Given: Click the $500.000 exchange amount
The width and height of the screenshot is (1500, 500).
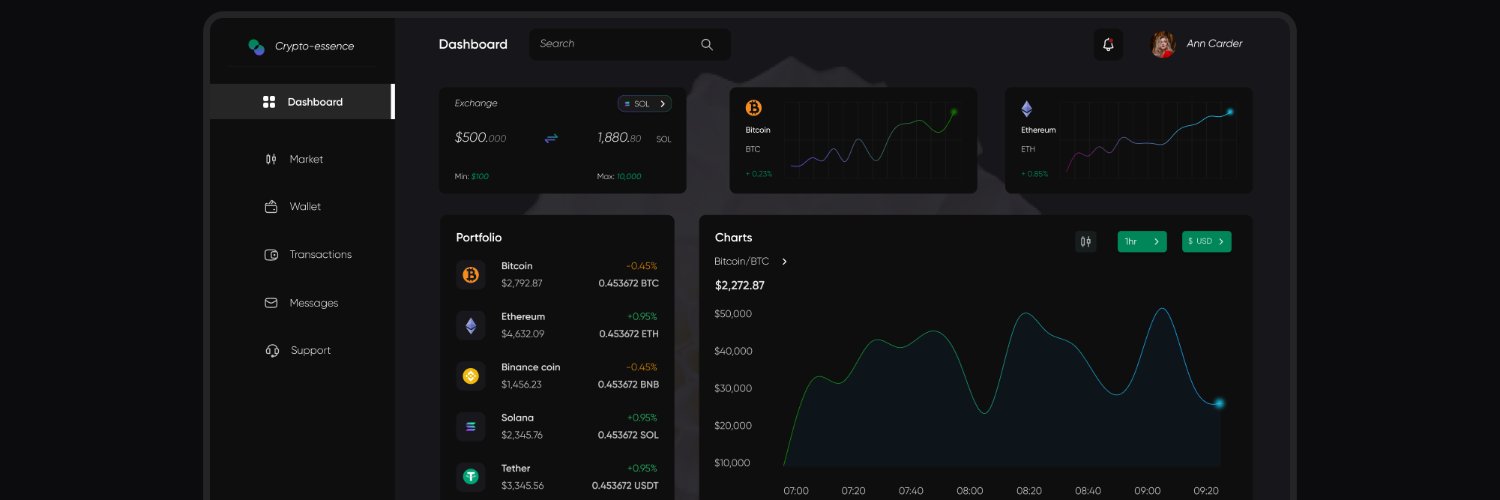Looking at the screenshot, I should (x=480, y=138).
